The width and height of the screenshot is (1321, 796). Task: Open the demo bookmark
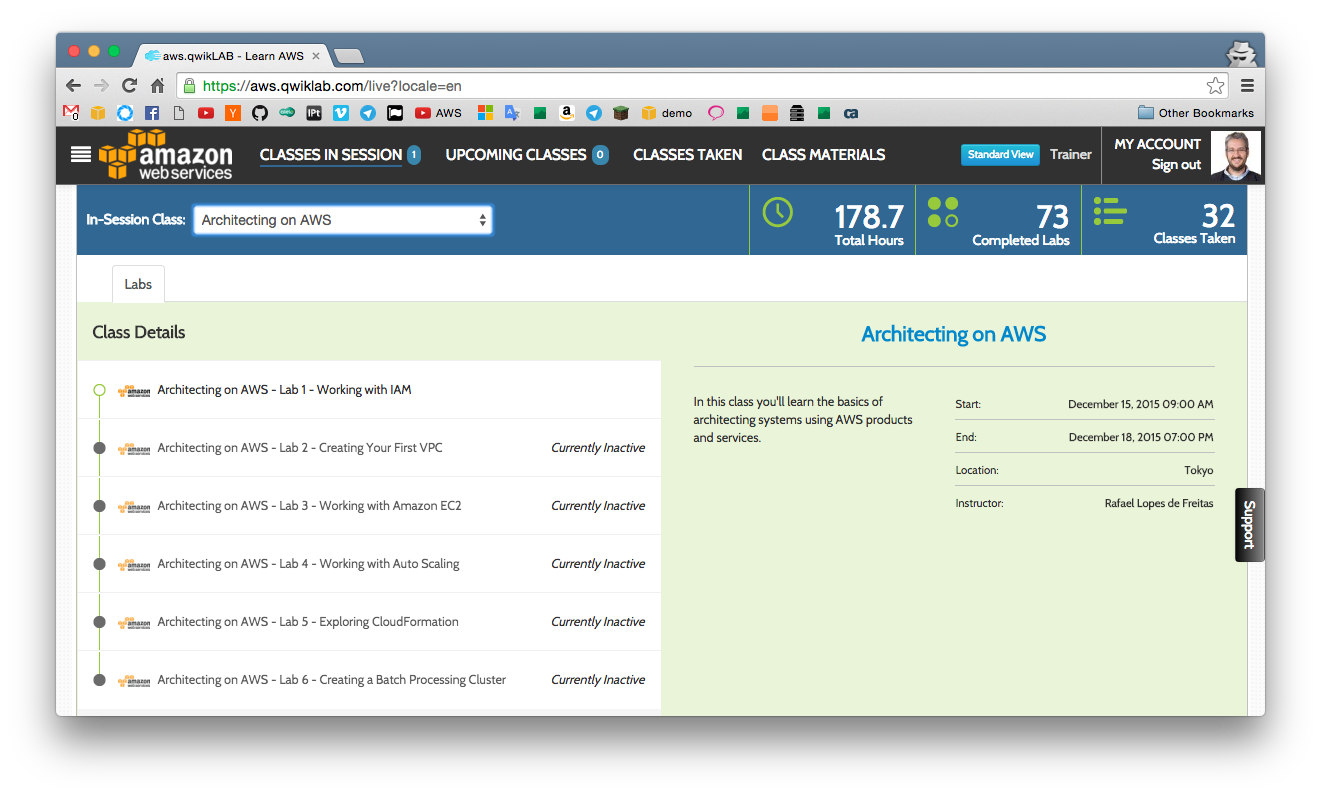(666, 113)
